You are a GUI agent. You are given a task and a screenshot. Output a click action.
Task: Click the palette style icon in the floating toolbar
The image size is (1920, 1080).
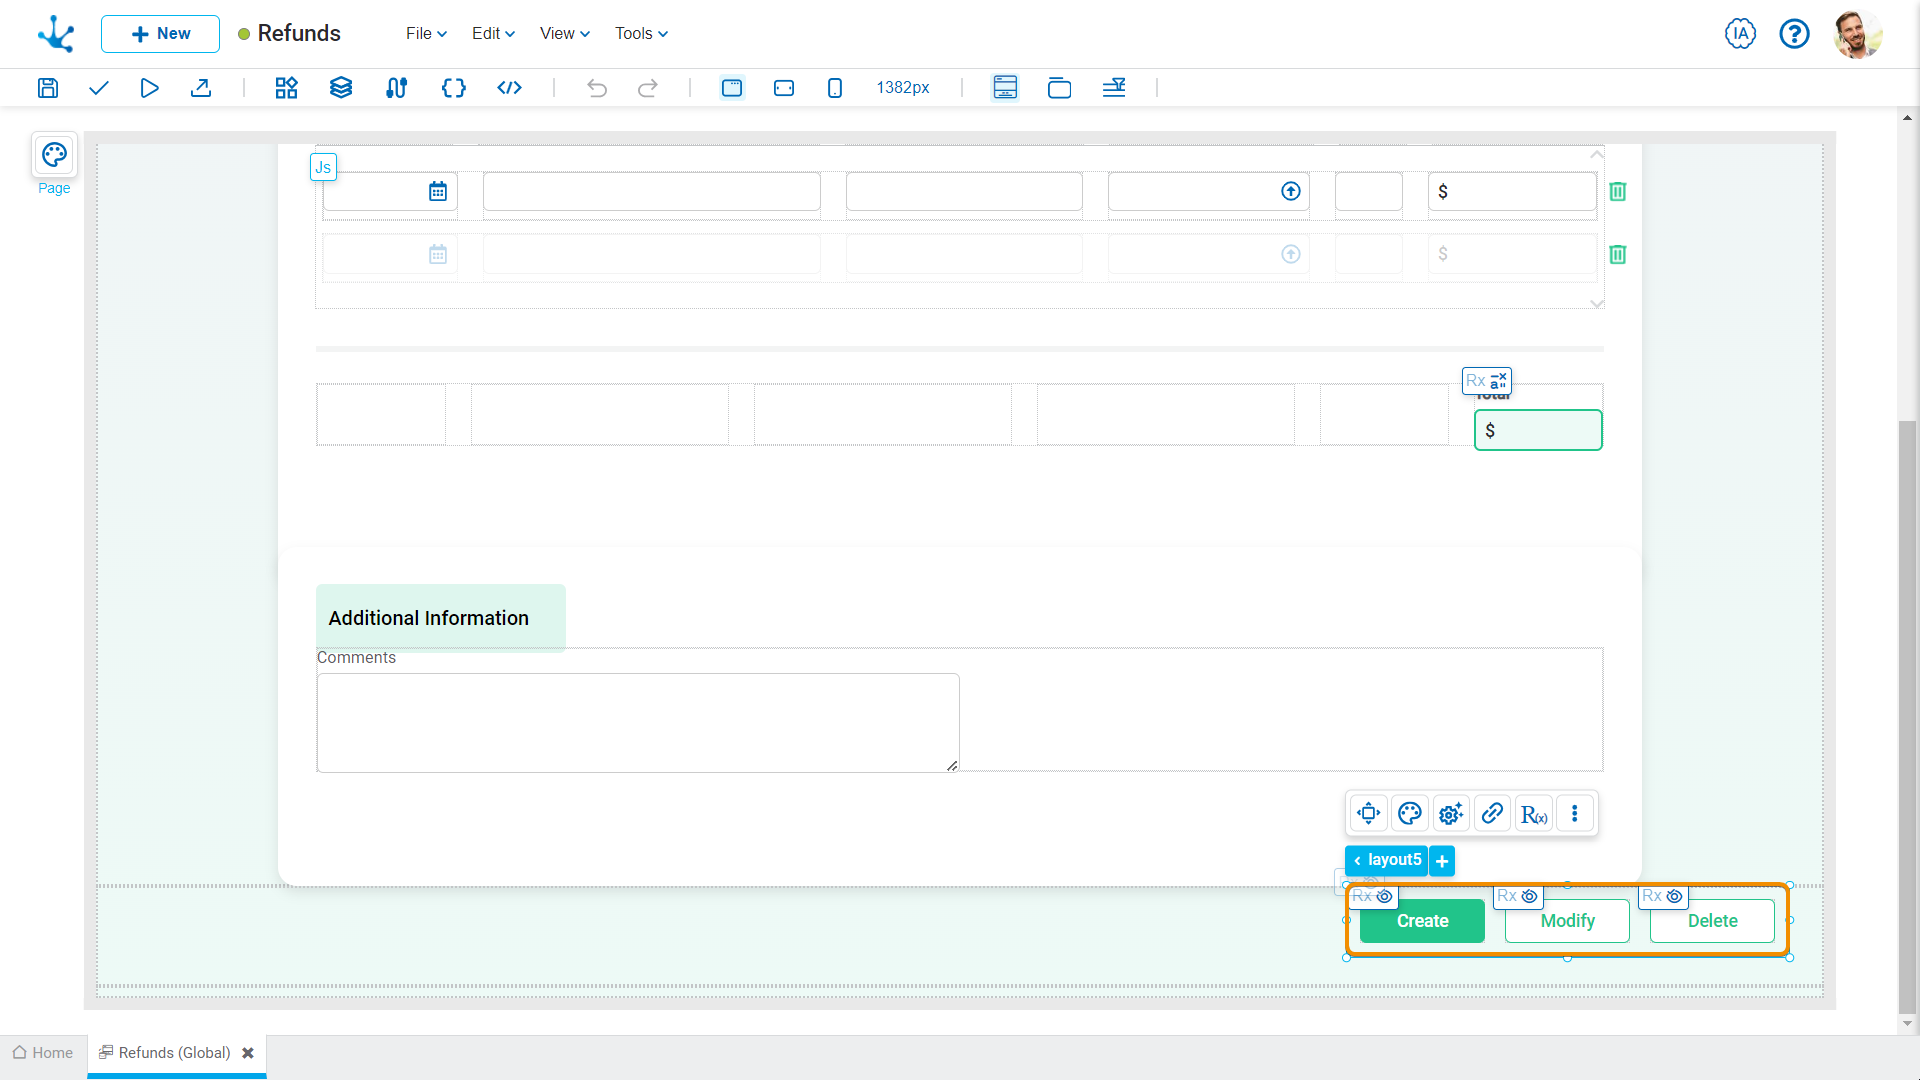1410,814
